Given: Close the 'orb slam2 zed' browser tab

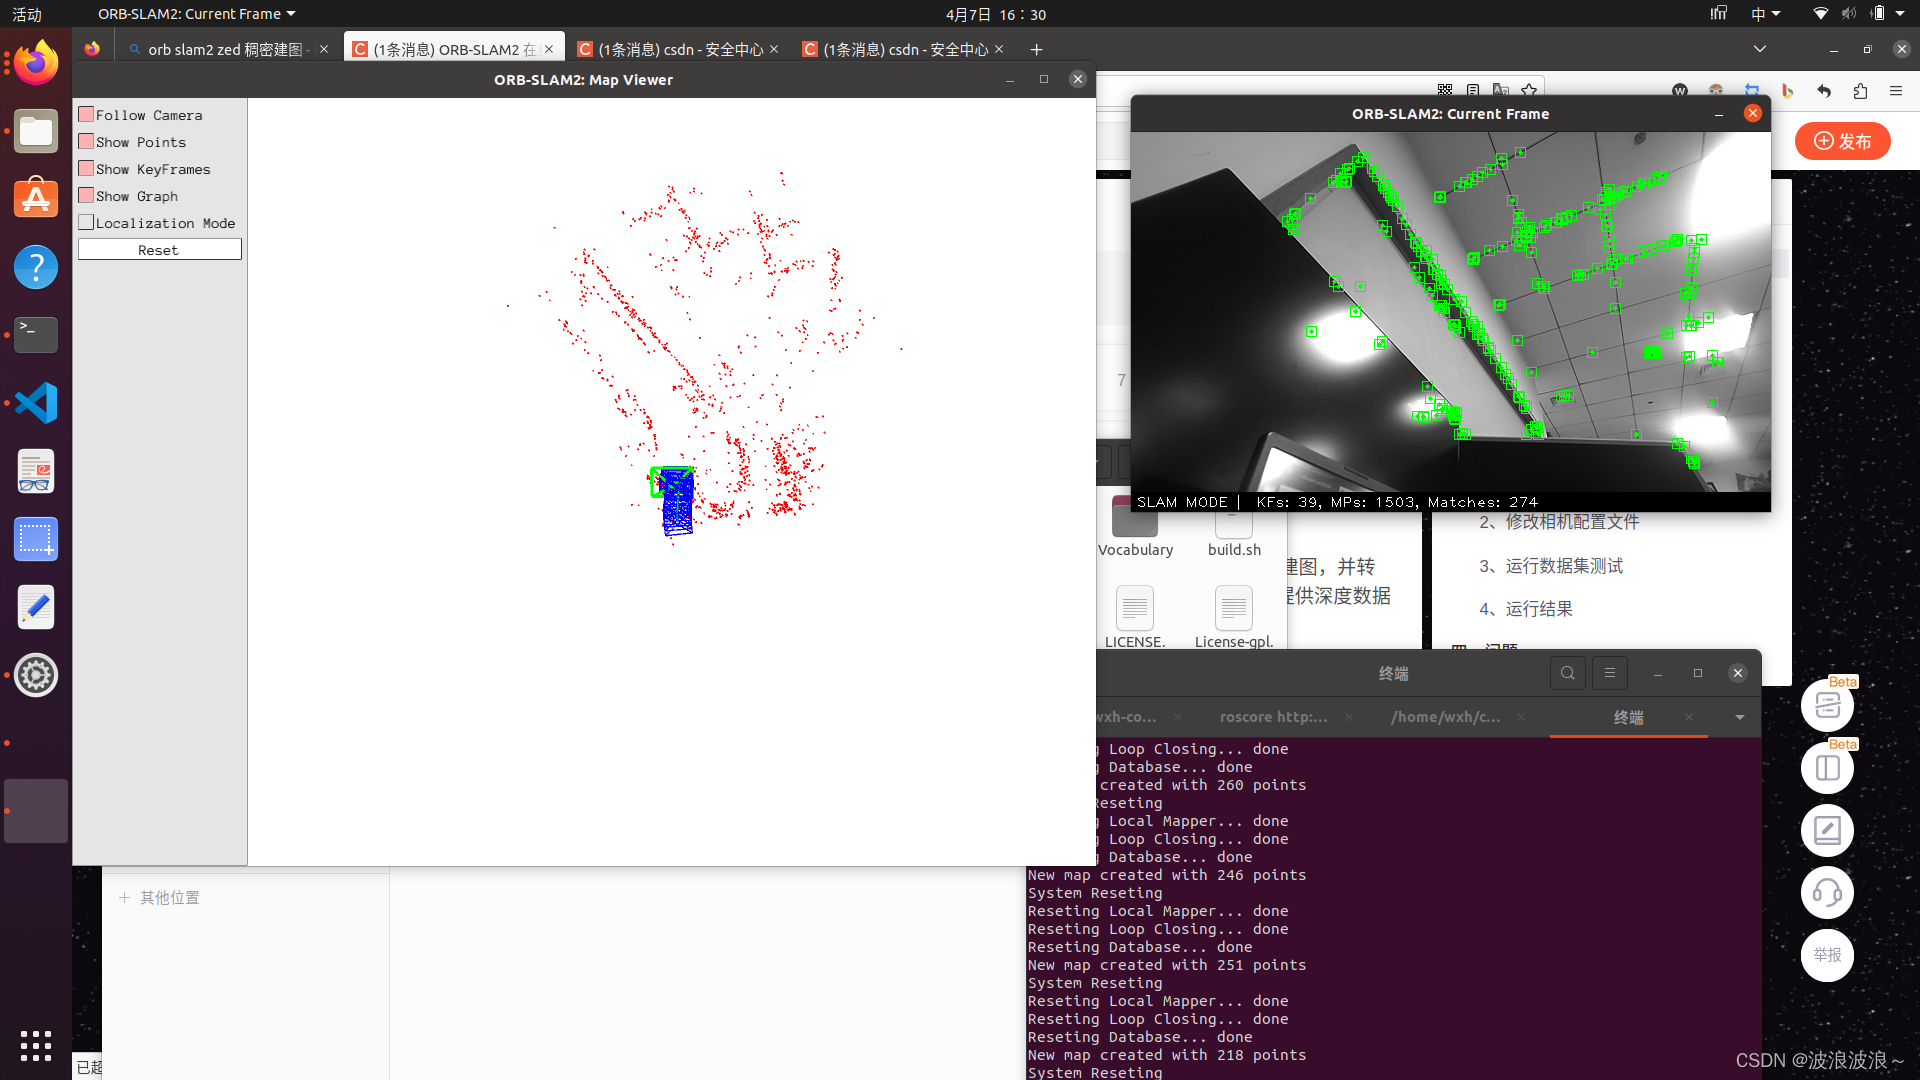Looking at the screenshot, I should 324,49.
